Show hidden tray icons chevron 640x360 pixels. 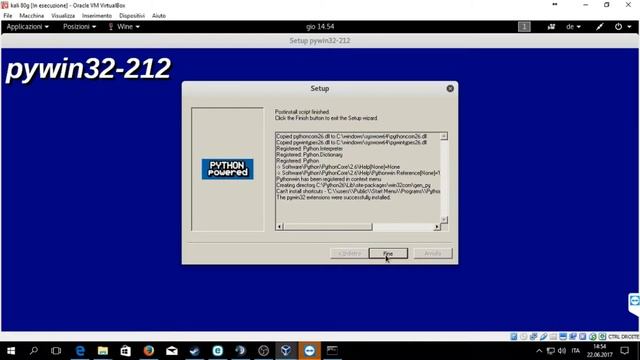coord(539,351)
